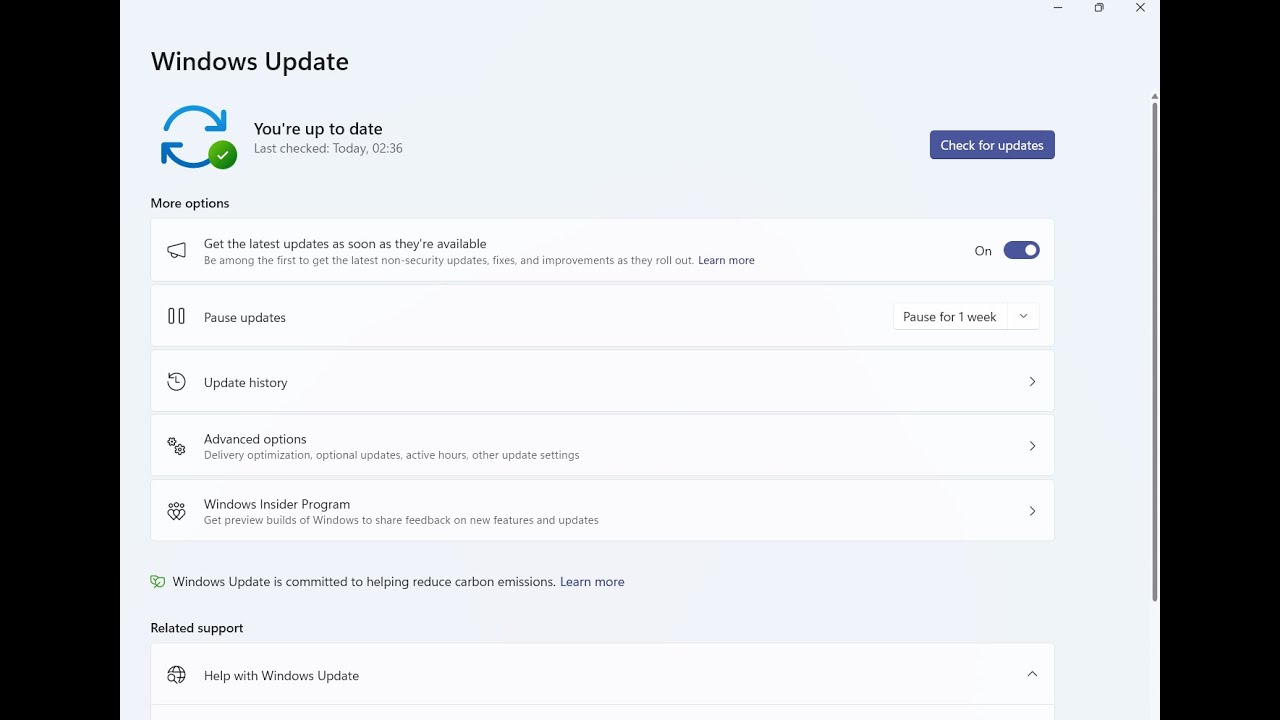Open Learn more link about latest updates
1280x720 pixels.
[726, 260]
